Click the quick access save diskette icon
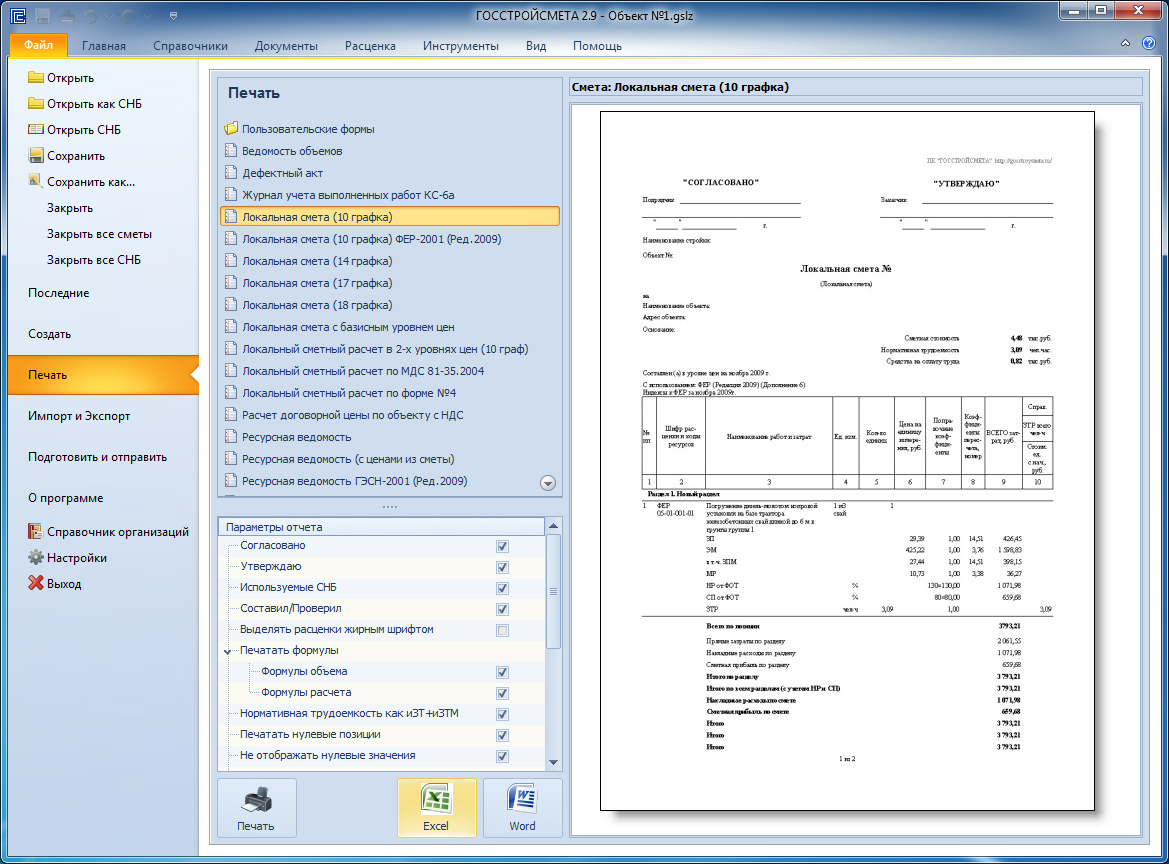Image resolution: width=1169 pixels, height=864 pixels. pos(42,16)
